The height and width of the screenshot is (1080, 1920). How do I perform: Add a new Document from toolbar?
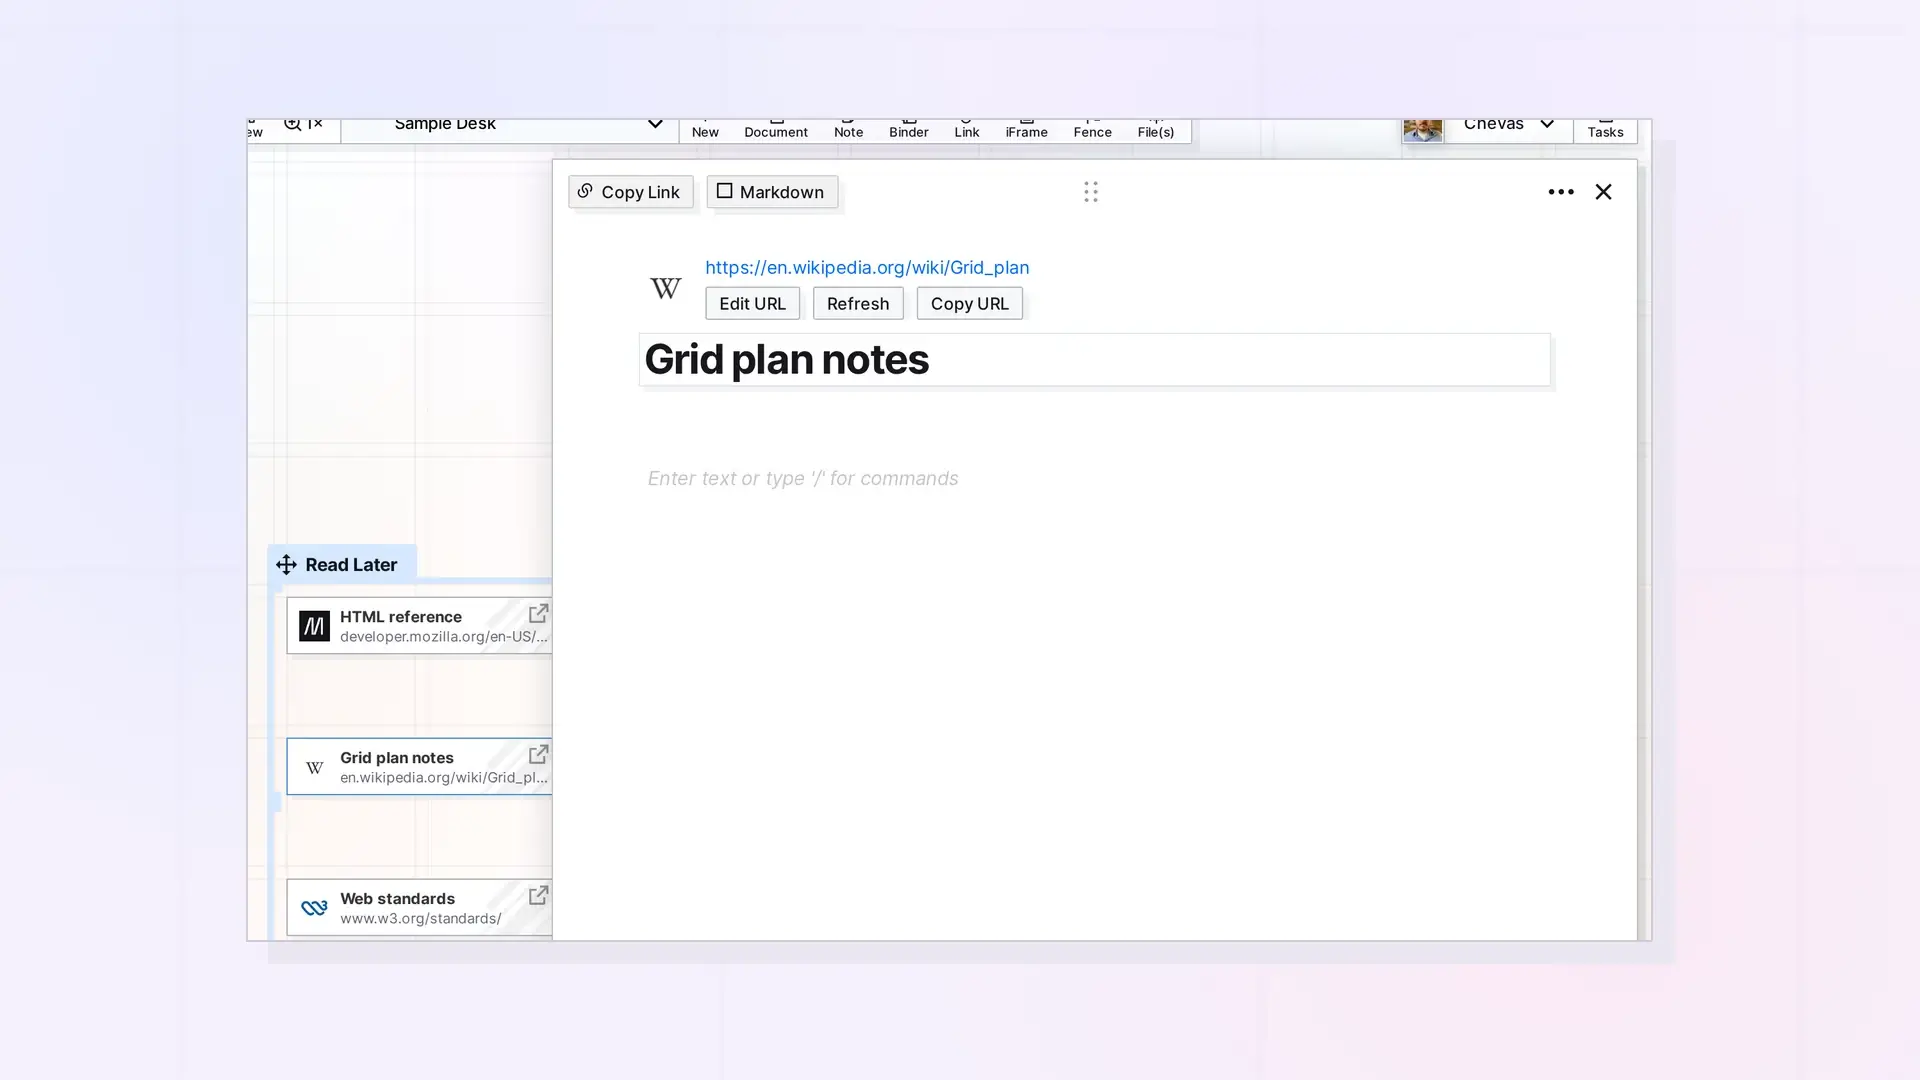pos(775,129)
